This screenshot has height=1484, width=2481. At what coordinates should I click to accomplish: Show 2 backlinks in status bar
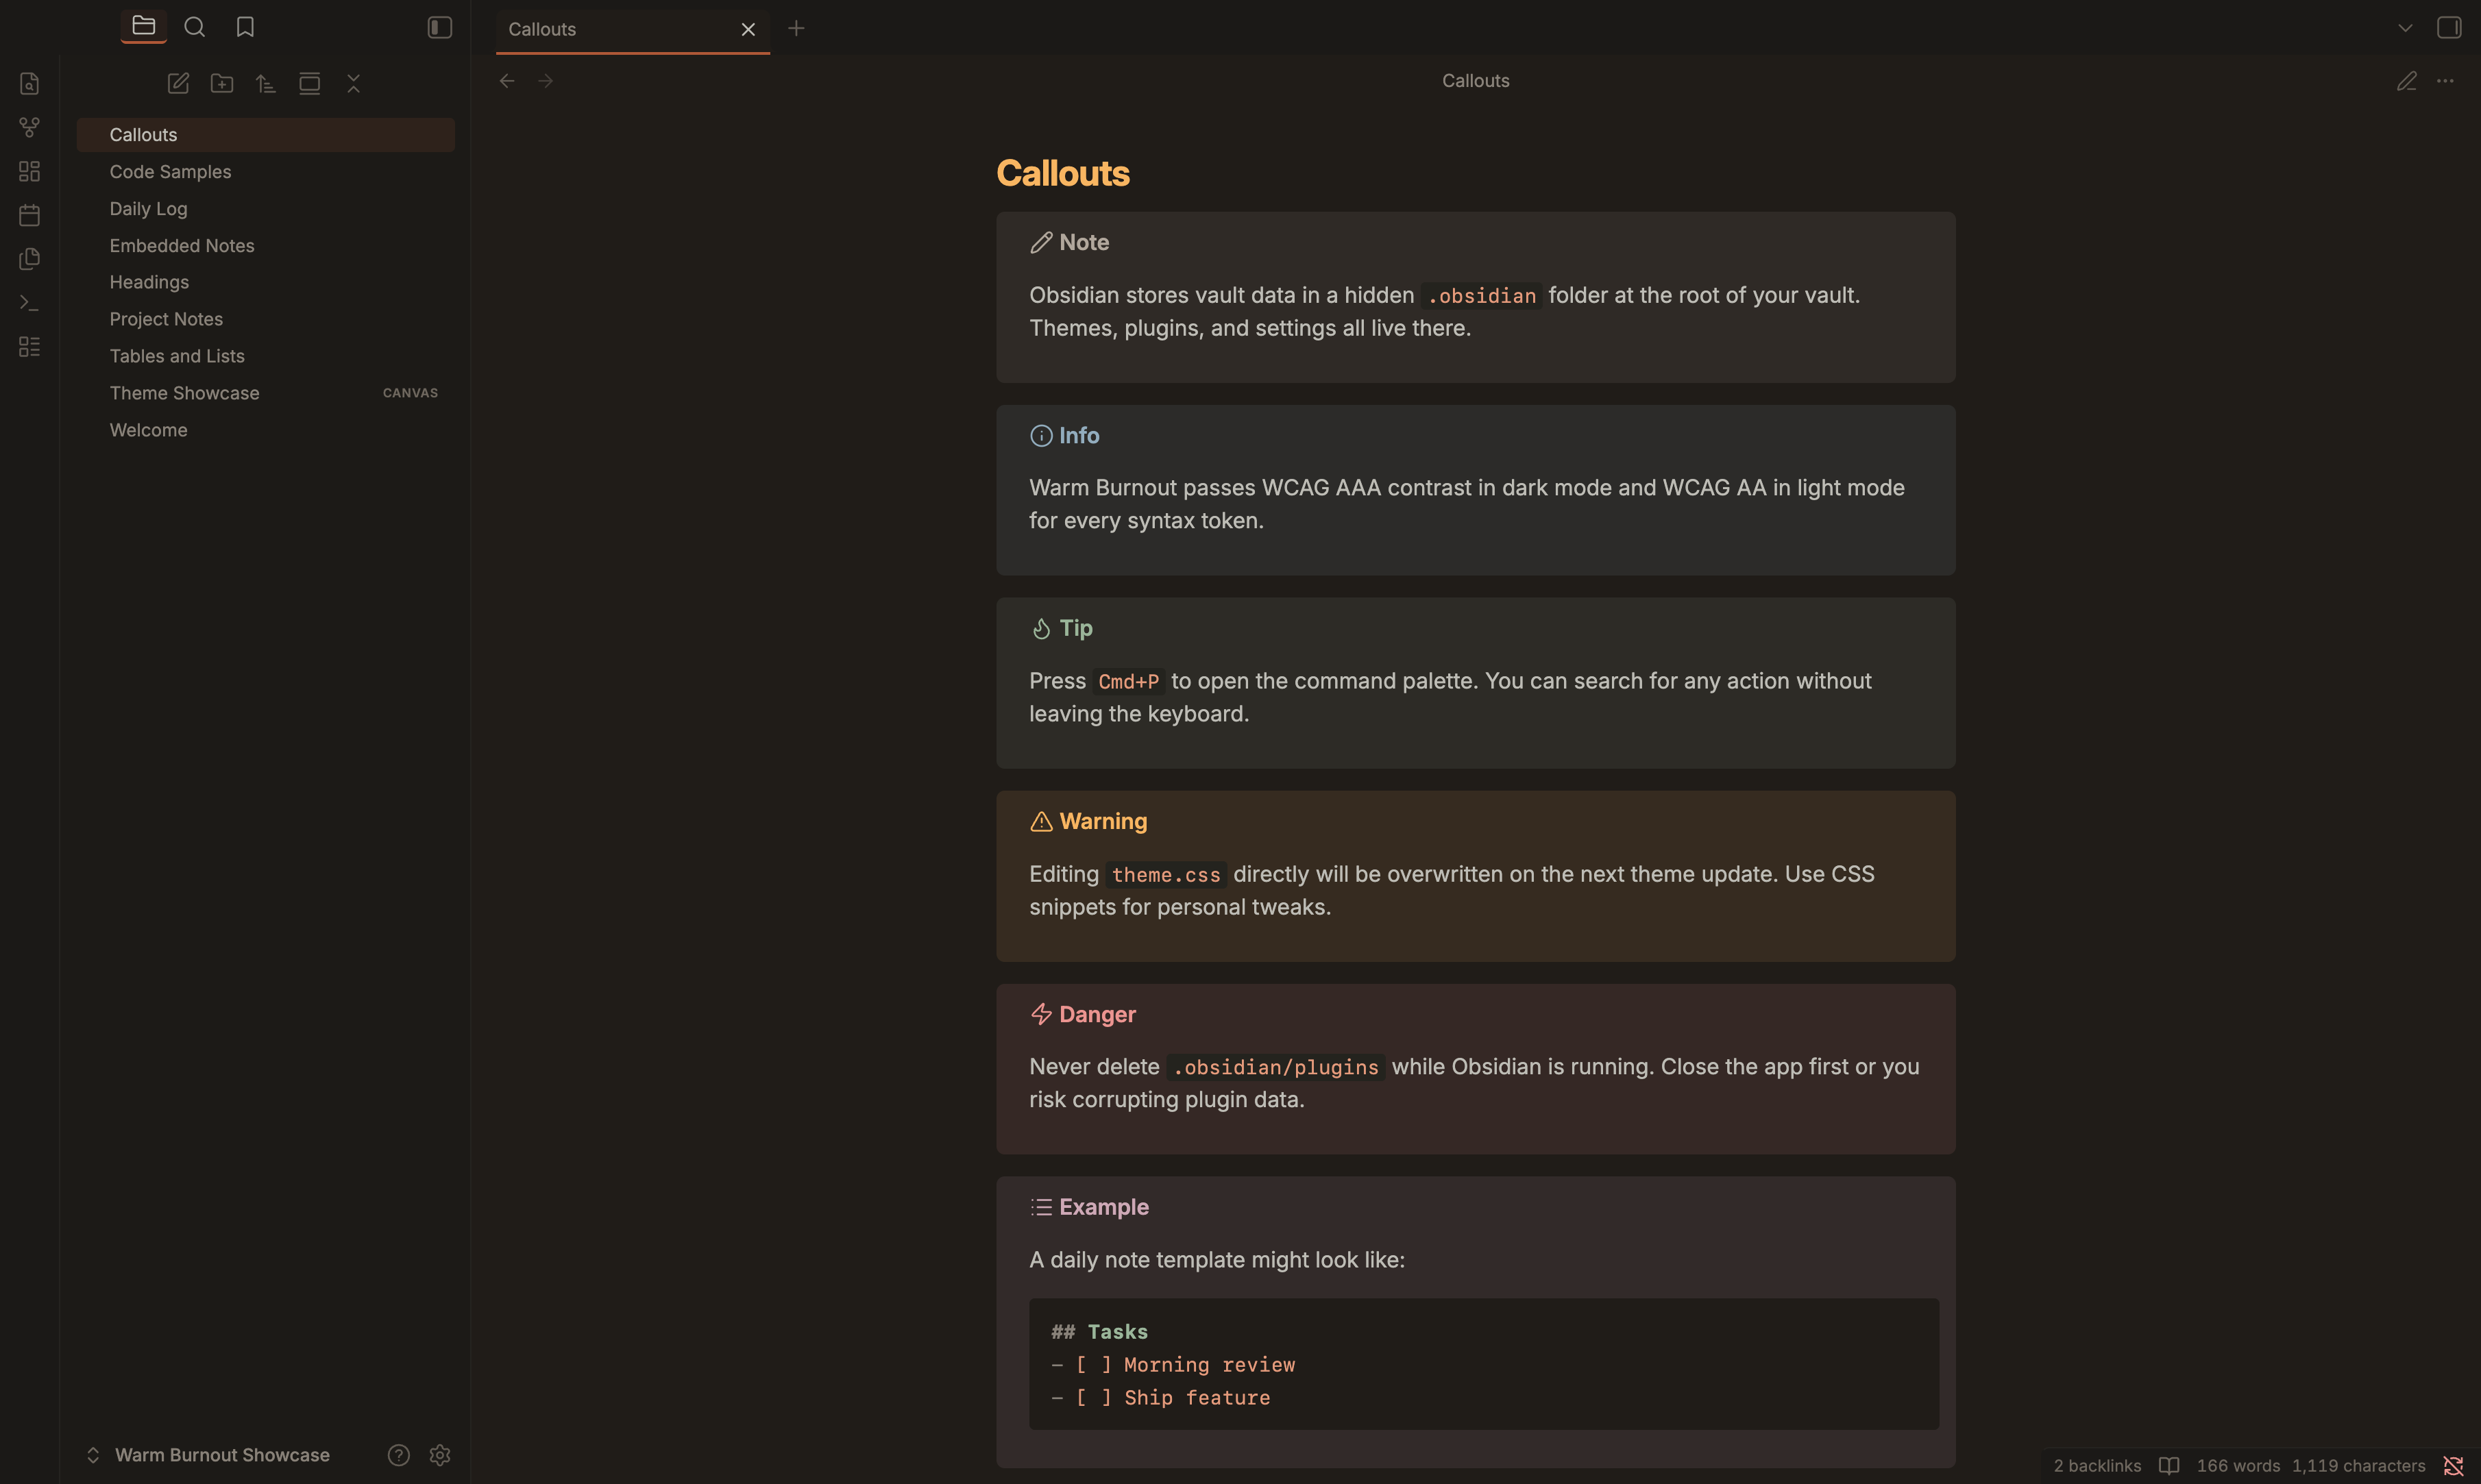tap(2097, 1466)
